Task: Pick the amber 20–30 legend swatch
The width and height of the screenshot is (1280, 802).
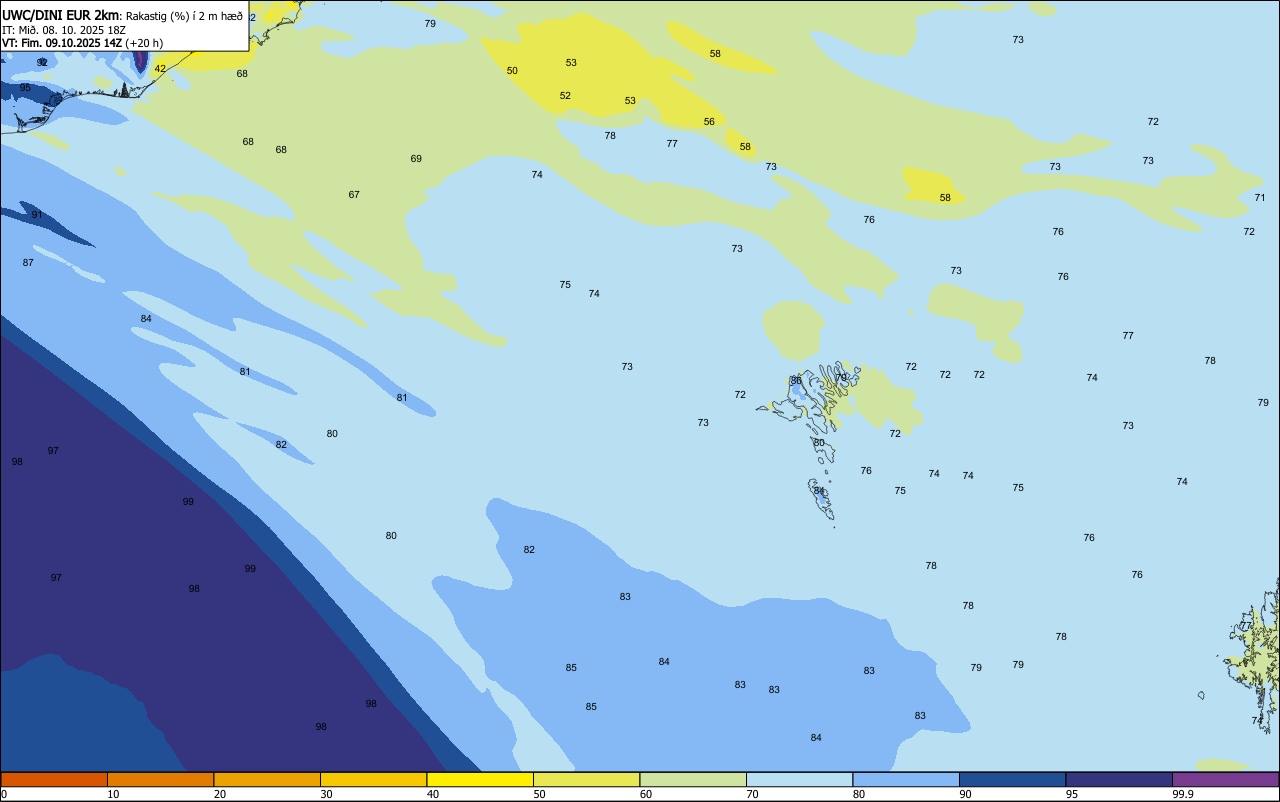Action: [267, 779]
